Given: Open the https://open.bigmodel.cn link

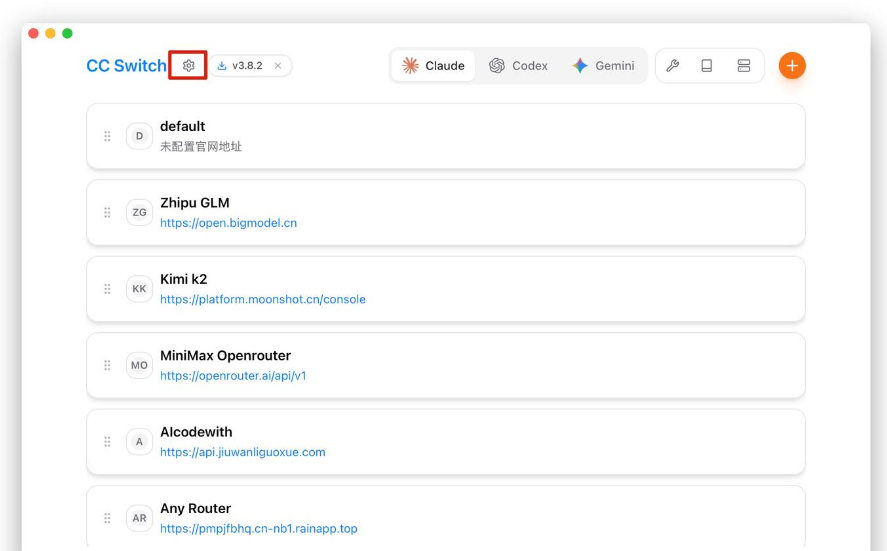Looking at the screenshot, I should pyautogui.click(x=228, y=223).
